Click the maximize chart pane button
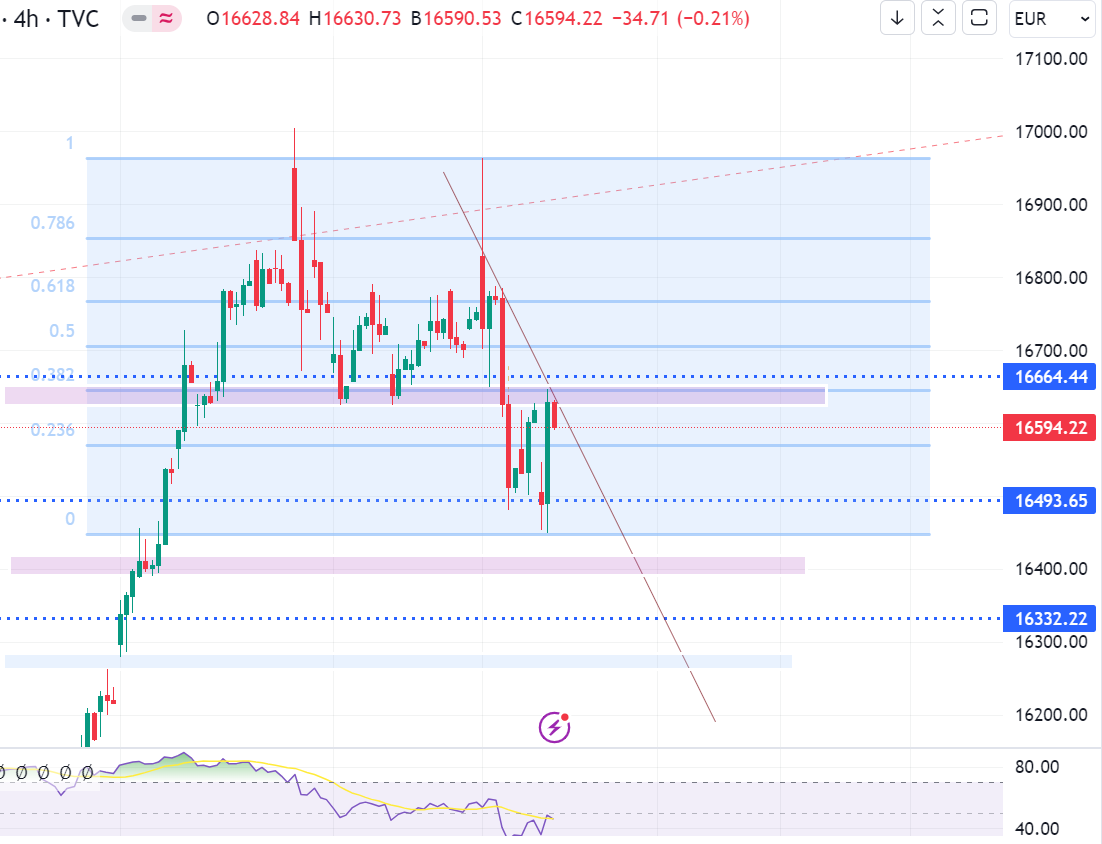1102x844 pixels. [x=979, y=18]
